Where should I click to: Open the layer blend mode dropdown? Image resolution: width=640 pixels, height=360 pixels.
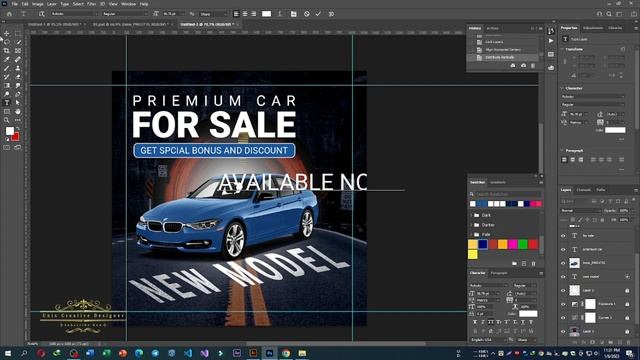[x=580, y=211]
